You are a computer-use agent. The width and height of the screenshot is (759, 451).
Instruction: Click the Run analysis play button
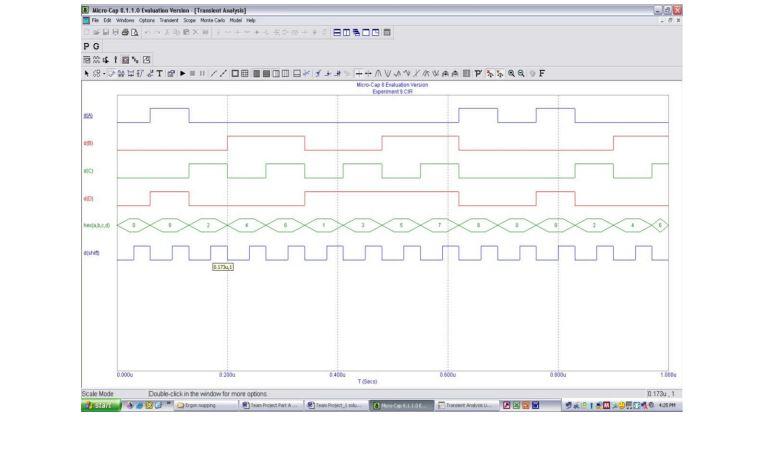click(x=182, y=74)
